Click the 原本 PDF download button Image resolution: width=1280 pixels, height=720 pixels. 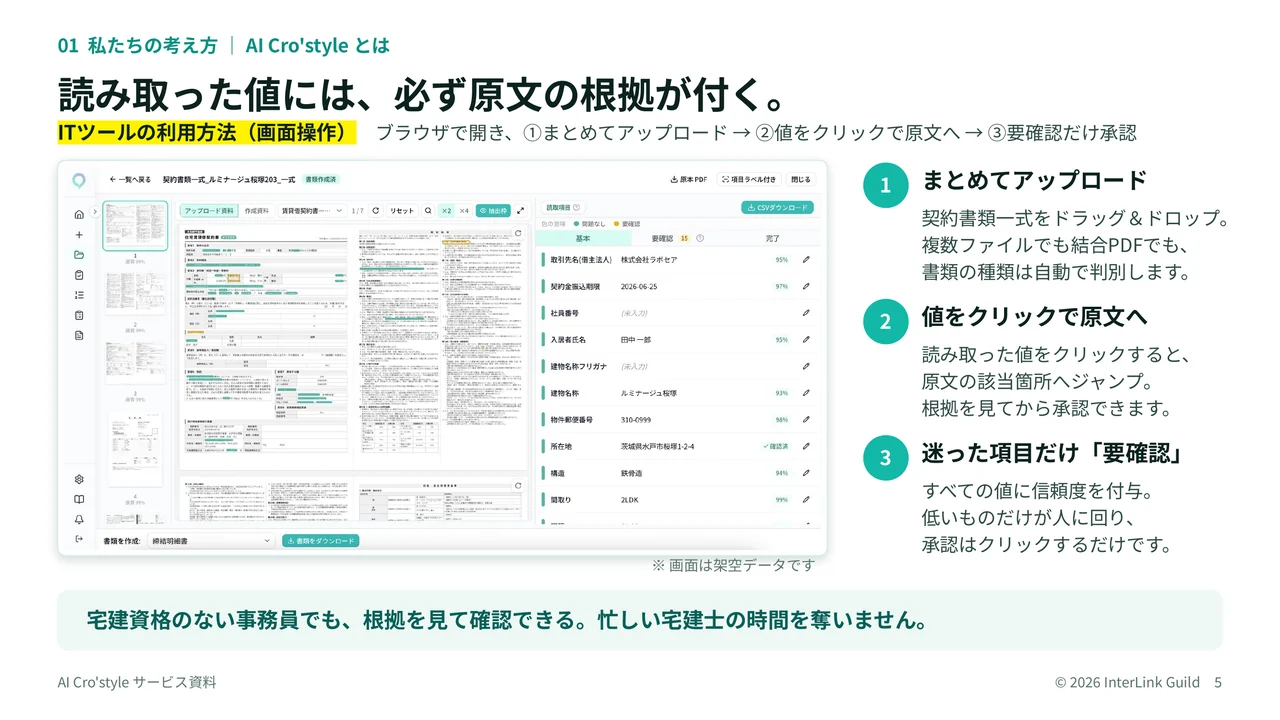click(x=689, y=180)
